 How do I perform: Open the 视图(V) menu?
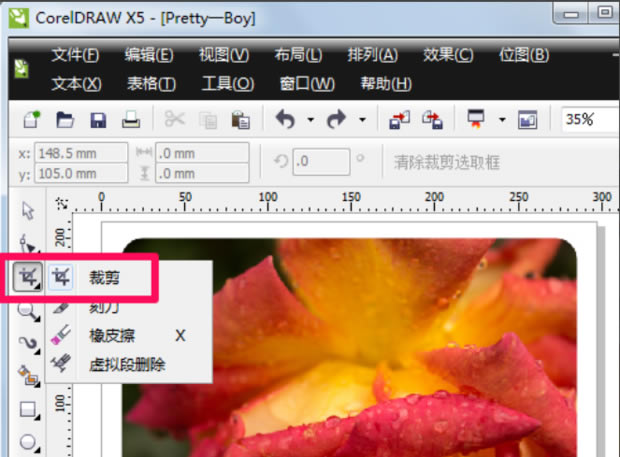(x=224, y=55)
